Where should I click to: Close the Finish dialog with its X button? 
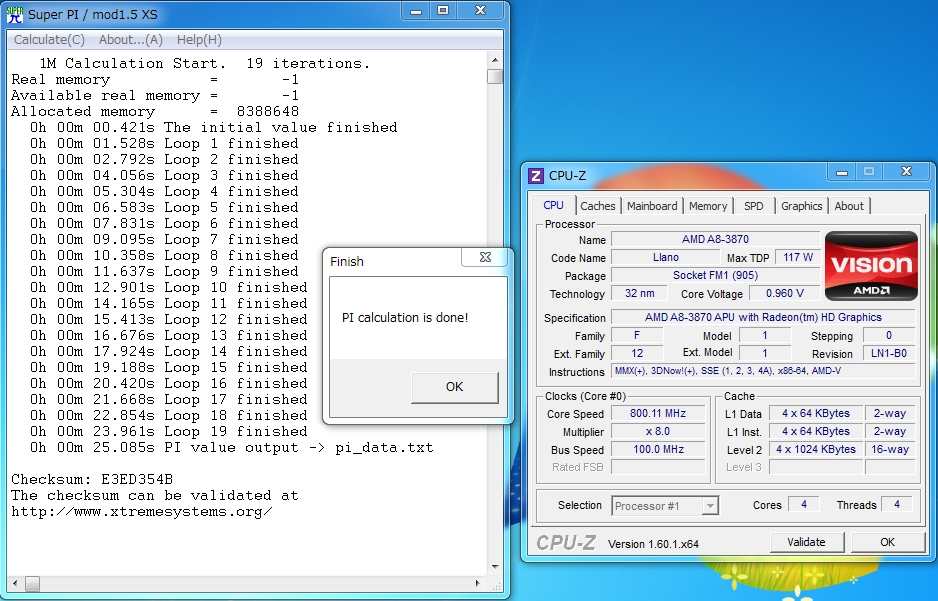485,257
